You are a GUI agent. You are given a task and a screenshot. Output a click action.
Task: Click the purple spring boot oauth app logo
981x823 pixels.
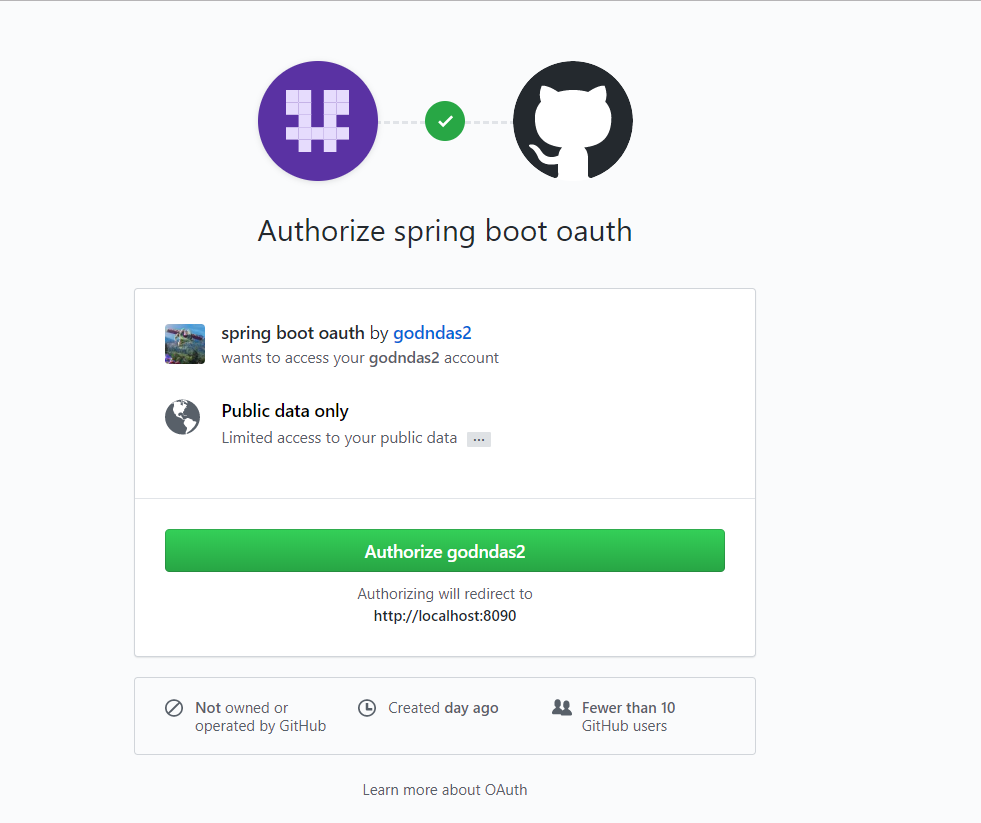point(317,120)
